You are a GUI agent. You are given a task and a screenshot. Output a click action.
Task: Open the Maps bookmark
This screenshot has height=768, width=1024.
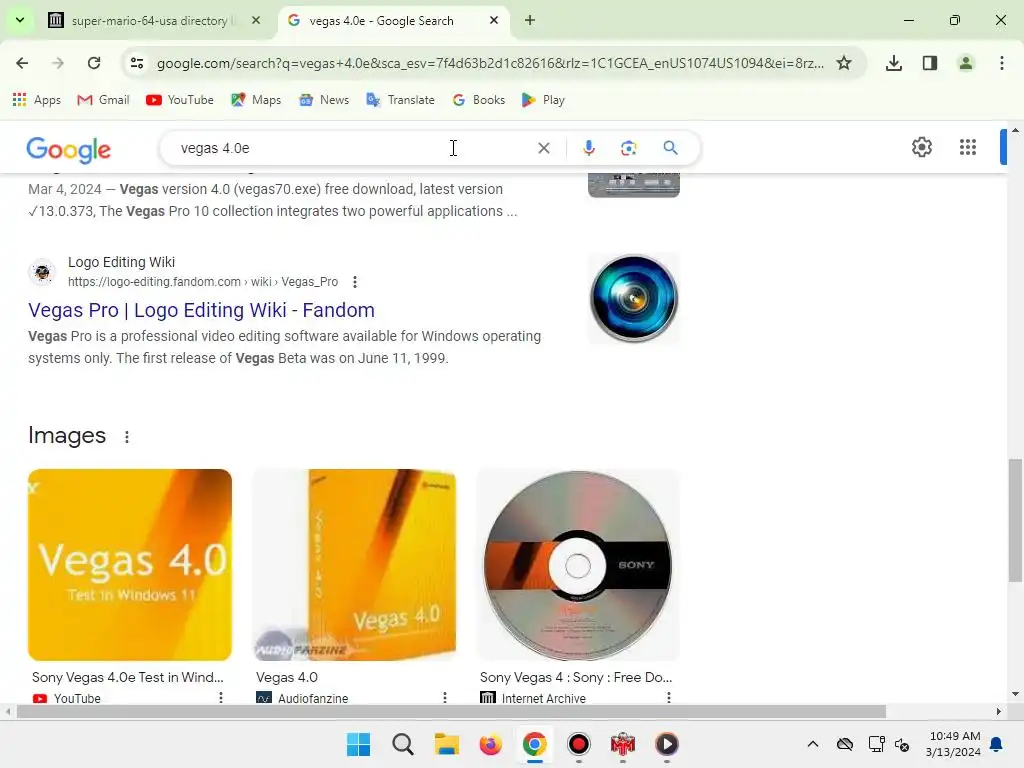point(256,100)
